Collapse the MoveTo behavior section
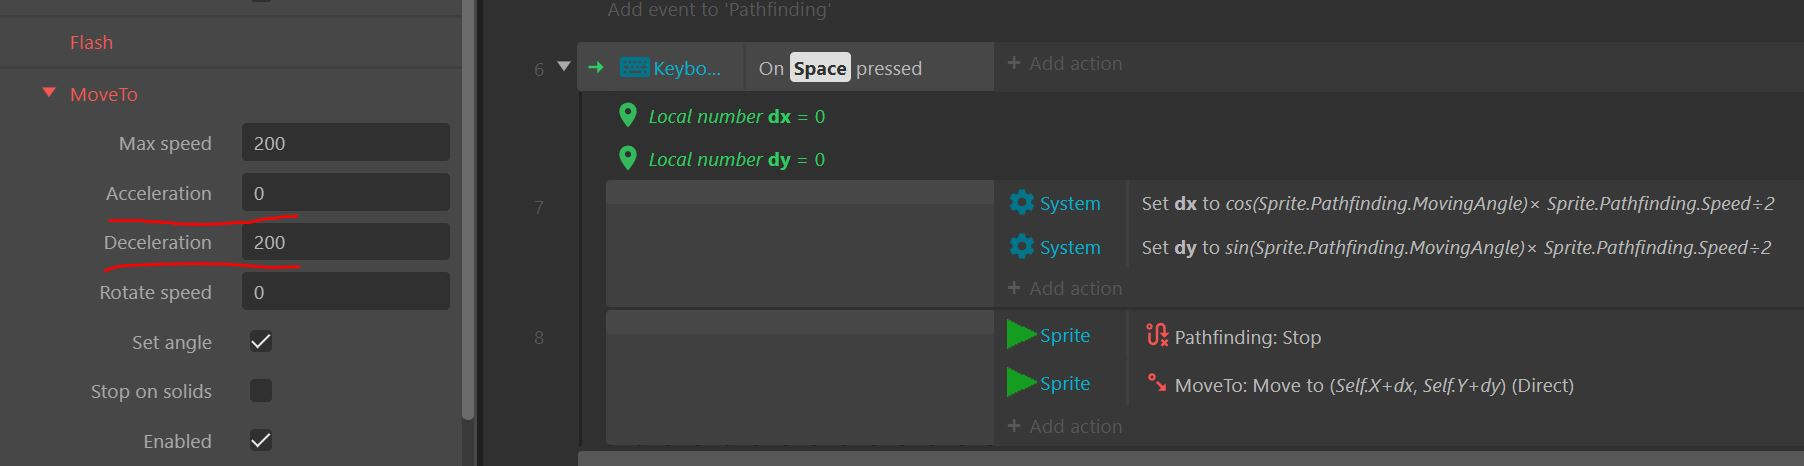The width and height of the screenshot is (1804, 466). pyautogui.click(x=49, y=93)
